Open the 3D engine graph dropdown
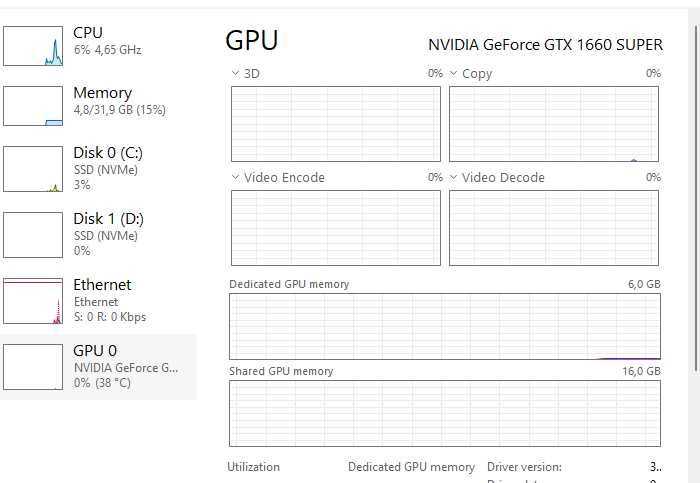This screenshot has width=700, height=483. click(x=235, y=73)
